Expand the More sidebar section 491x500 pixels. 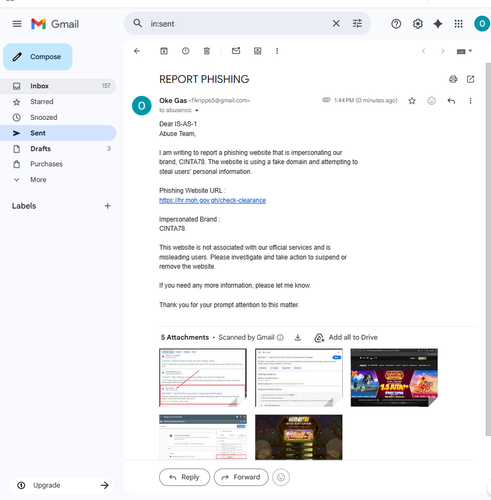(x=58, y=180)
